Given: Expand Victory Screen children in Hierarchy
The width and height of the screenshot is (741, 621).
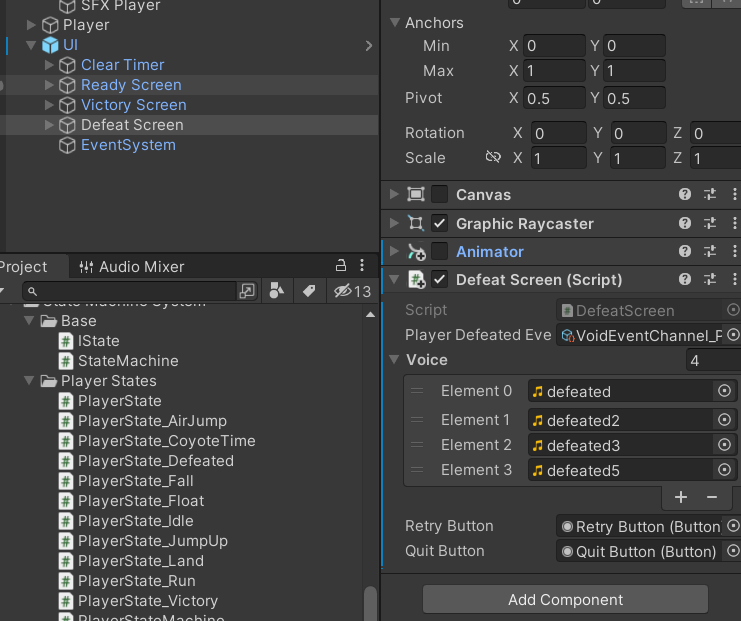Looking at the screenshot, I should [x=49, y=104].
